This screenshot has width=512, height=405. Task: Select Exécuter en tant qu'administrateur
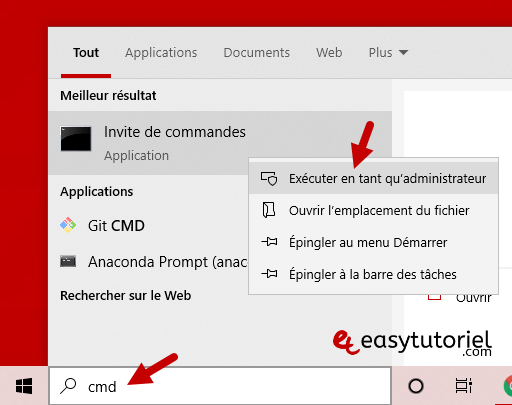click(x=374, y=179)
